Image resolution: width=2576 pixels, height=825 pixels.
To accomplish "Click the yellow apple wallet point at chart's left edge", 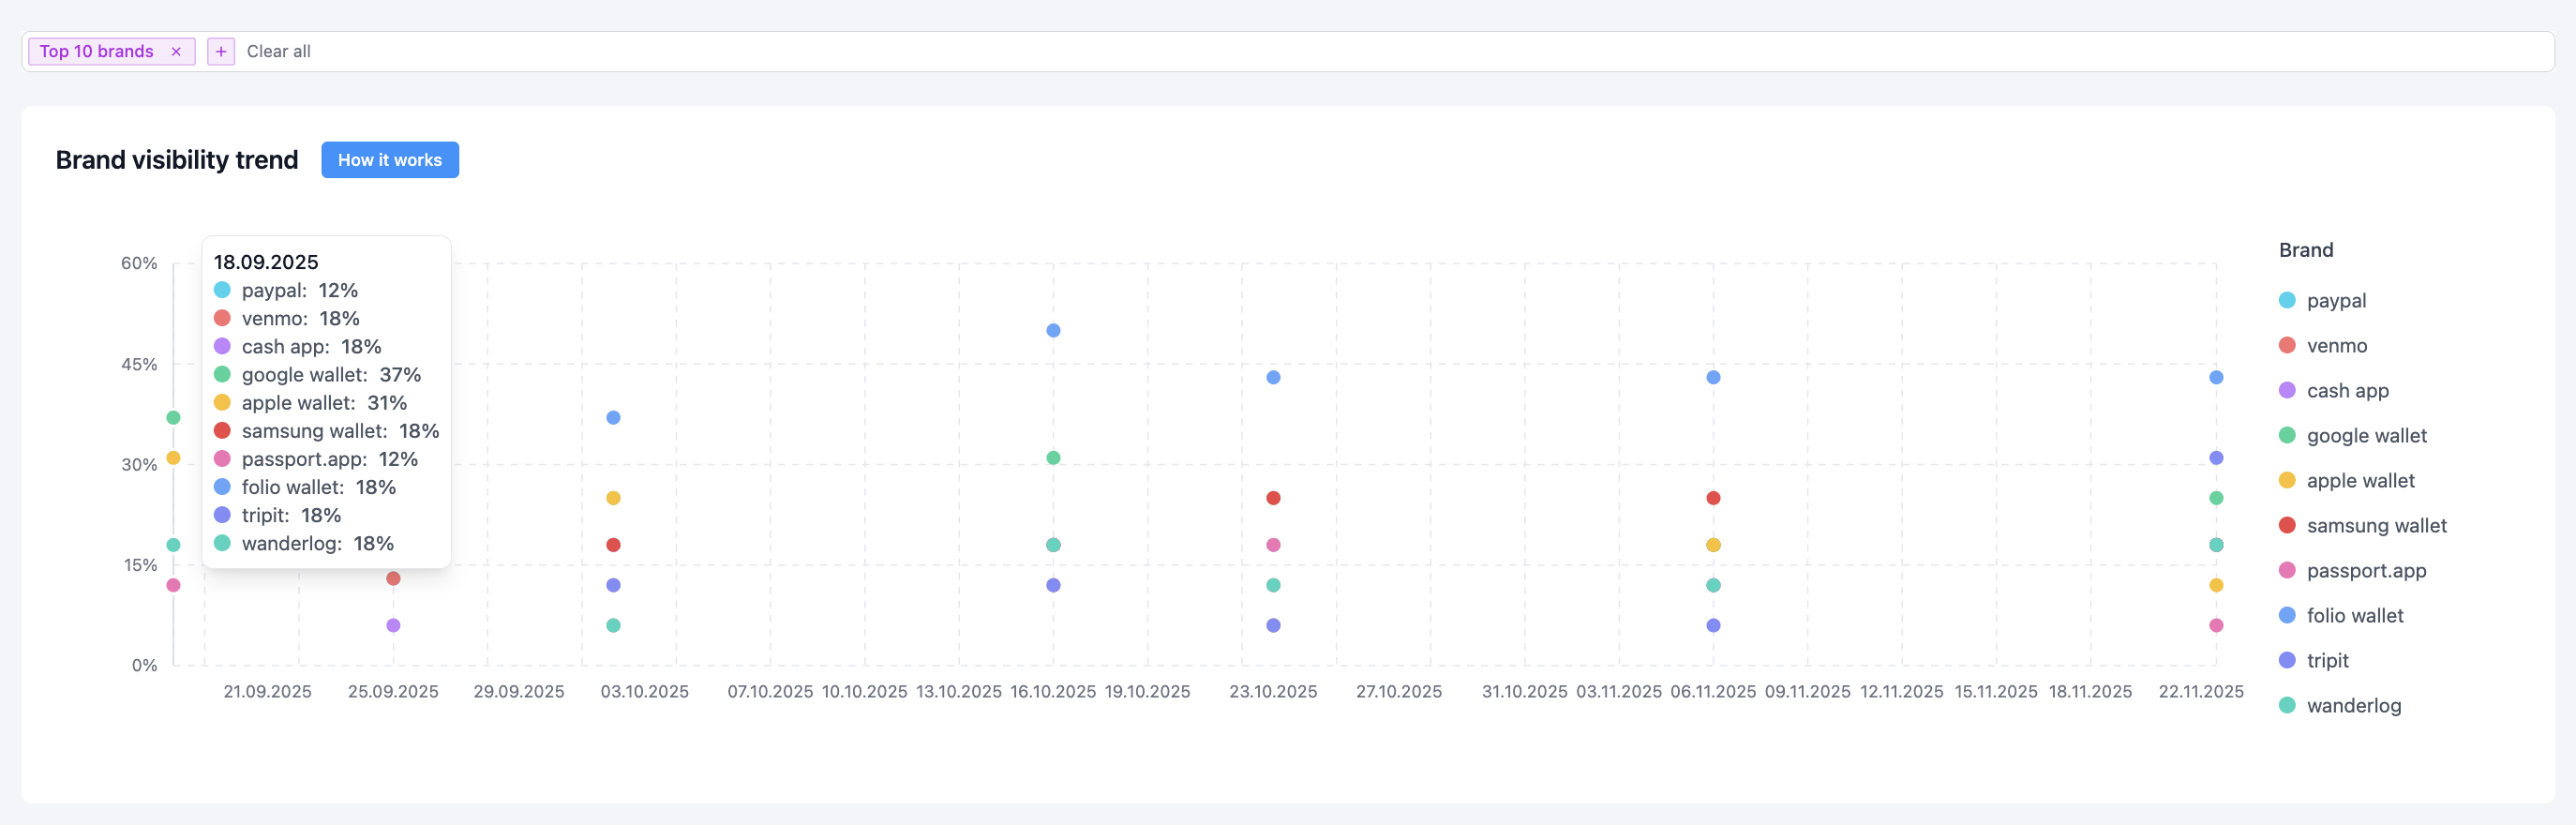I will [x=173, y=458].
